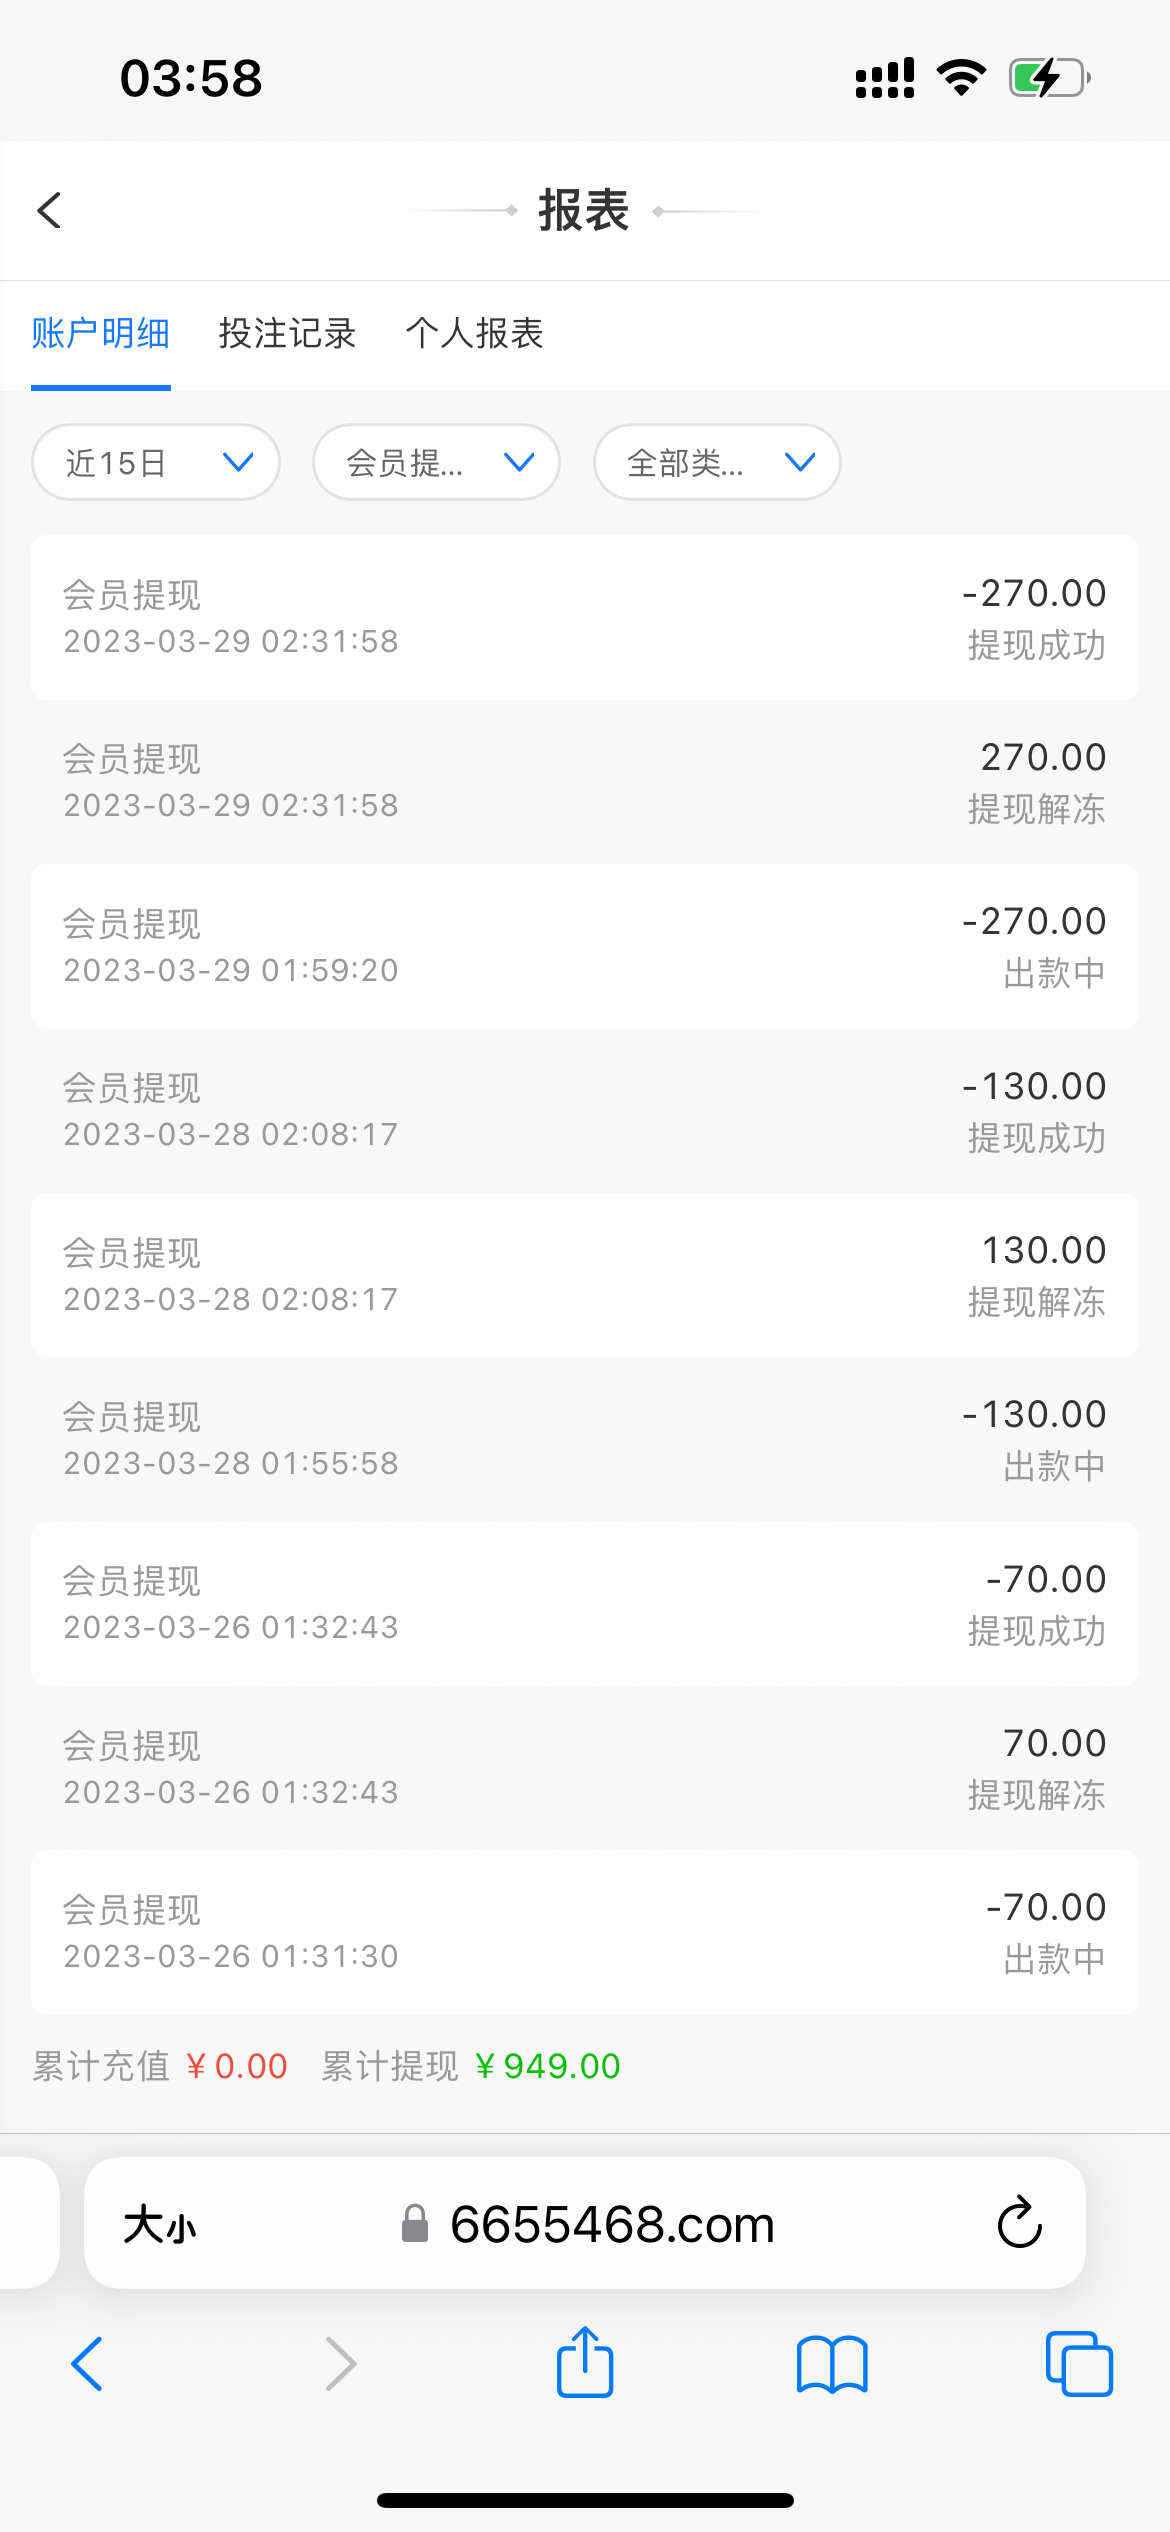
Task: Open the 01:59:20 -270.00 出款中 record
Action: pyautogui.click(x=585, y=946)
